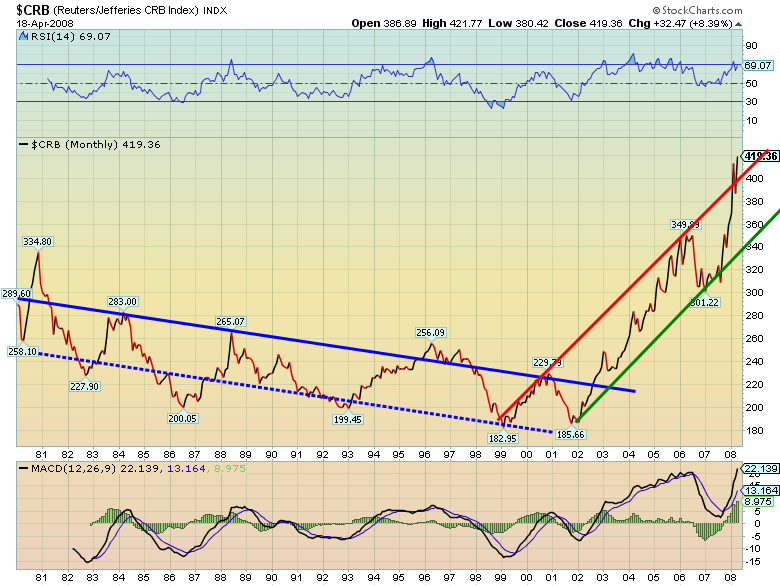Click the 185.66 low price label

click(x=571, y=434)
